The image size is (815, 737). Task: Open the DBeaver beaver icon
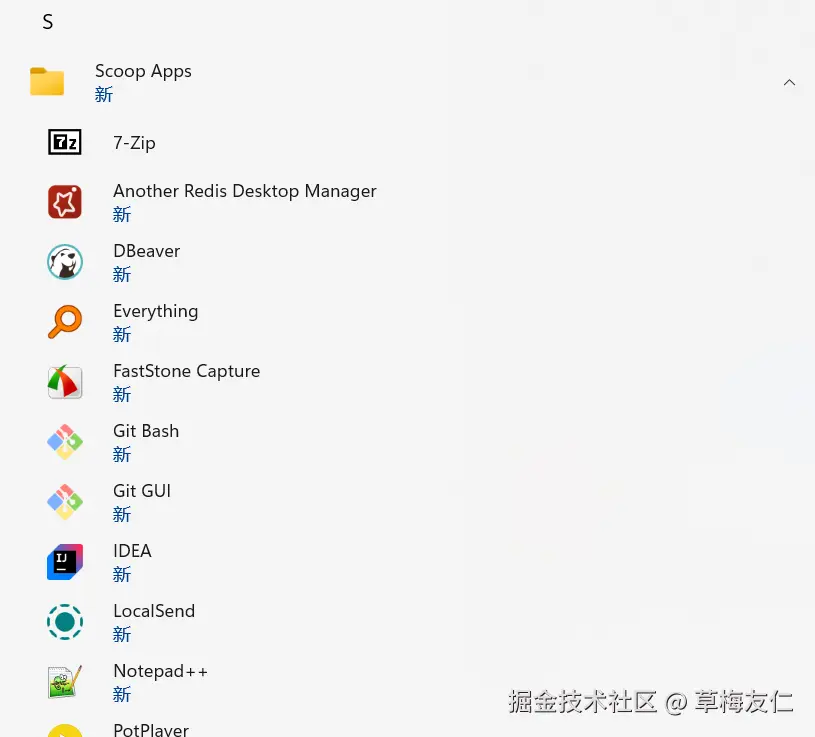65,261
